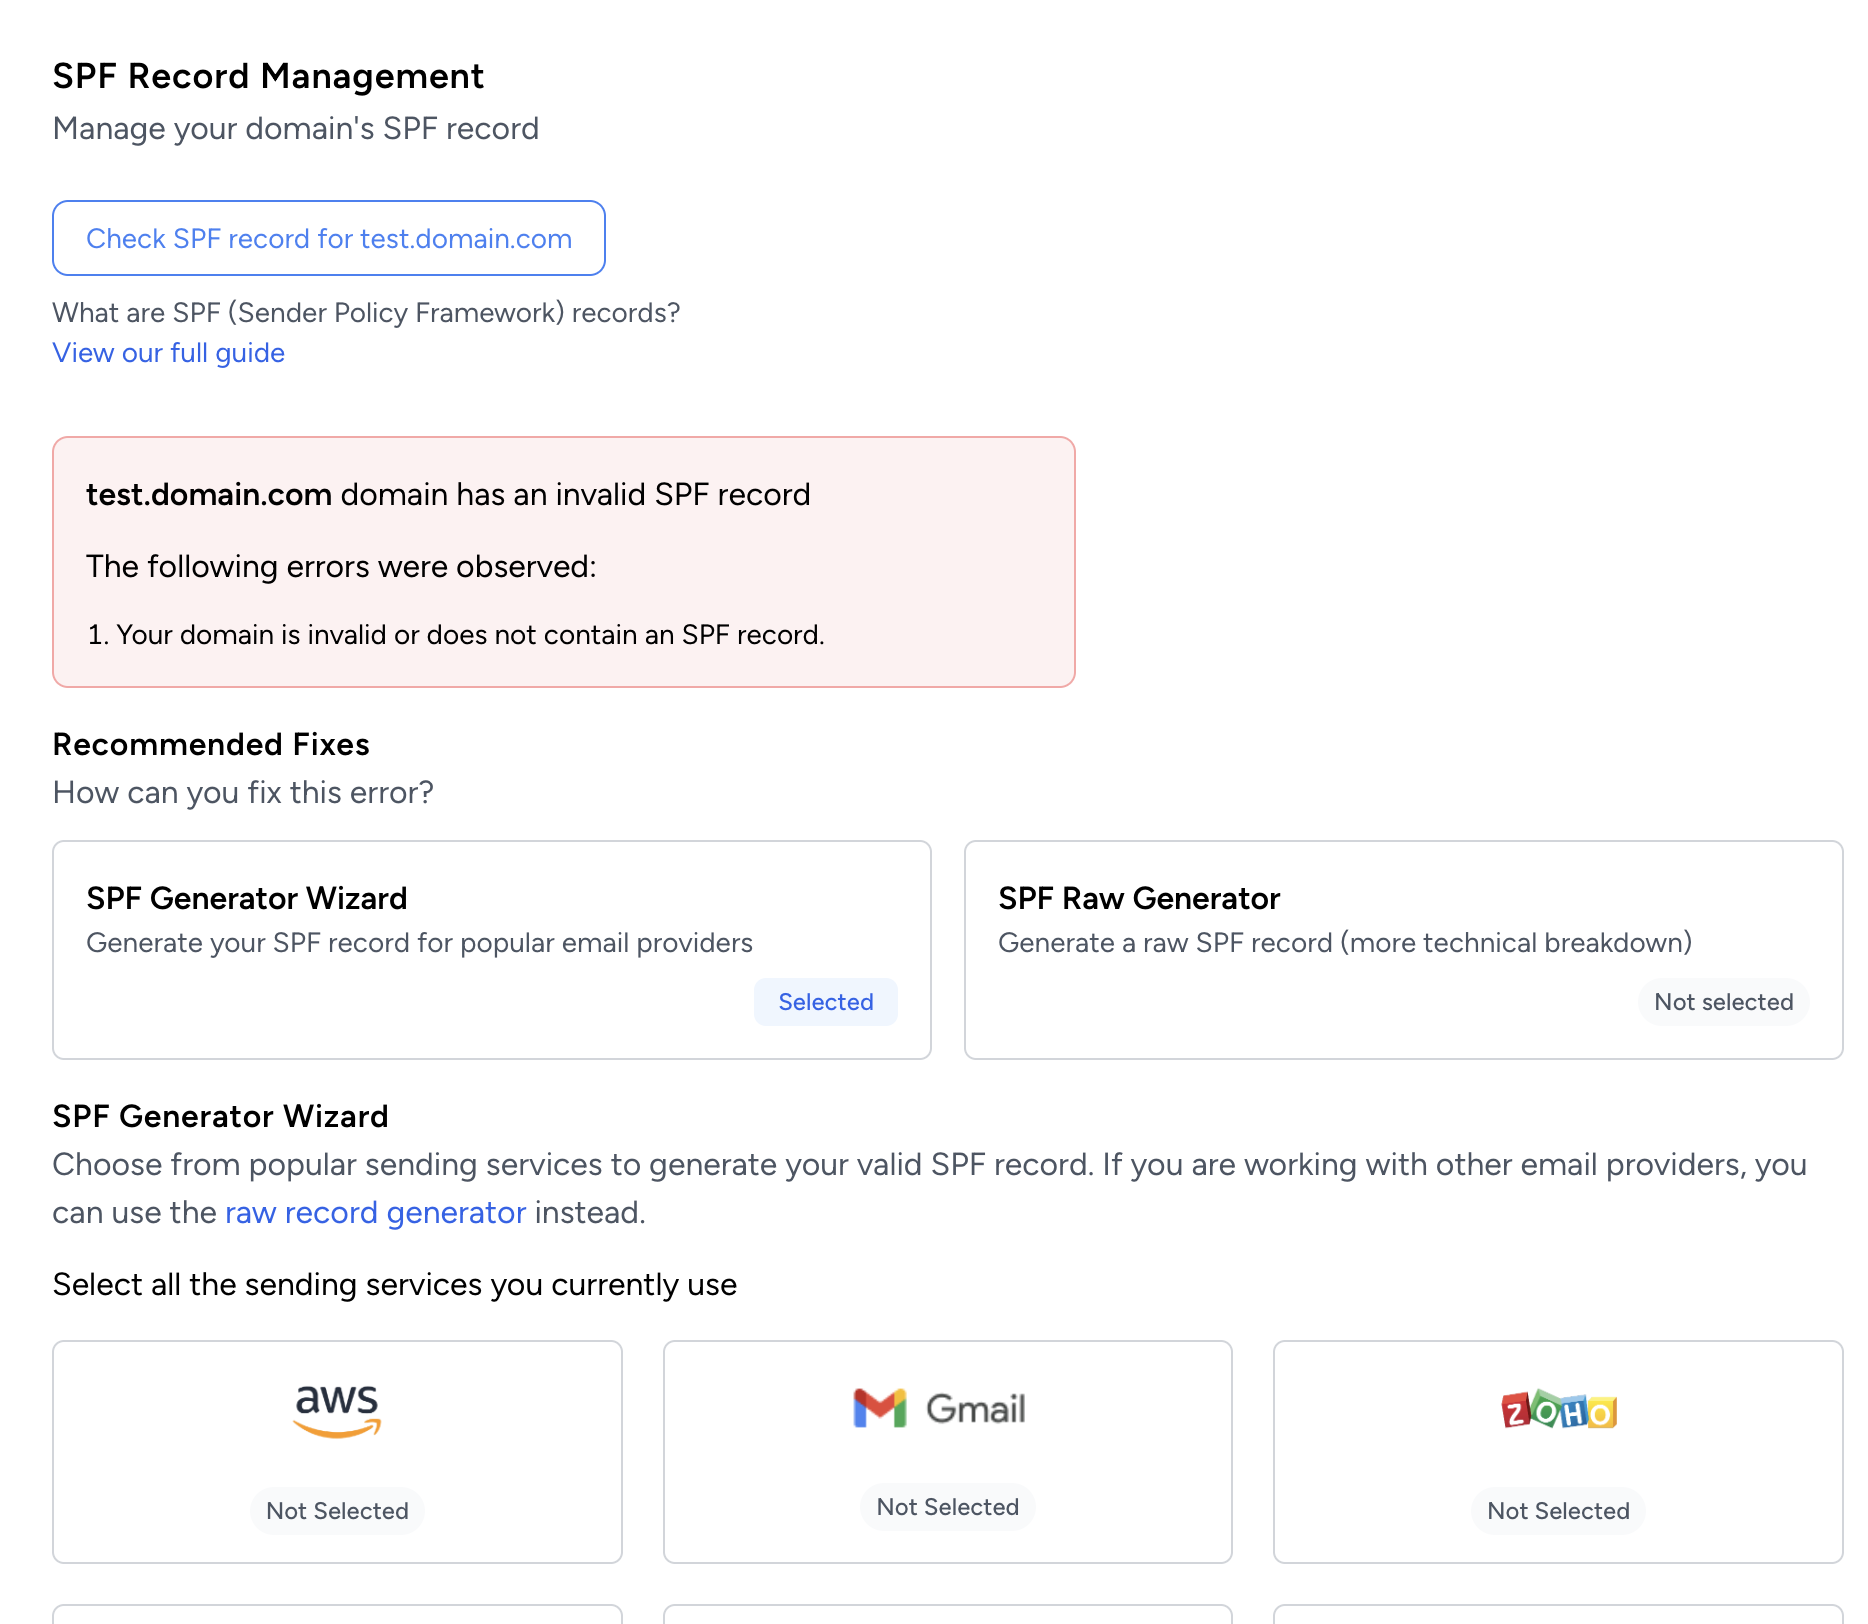Toggle Not Selected badge under AWS
The height and width of the screenshot is (1624, 1868).
point(337,1510)
